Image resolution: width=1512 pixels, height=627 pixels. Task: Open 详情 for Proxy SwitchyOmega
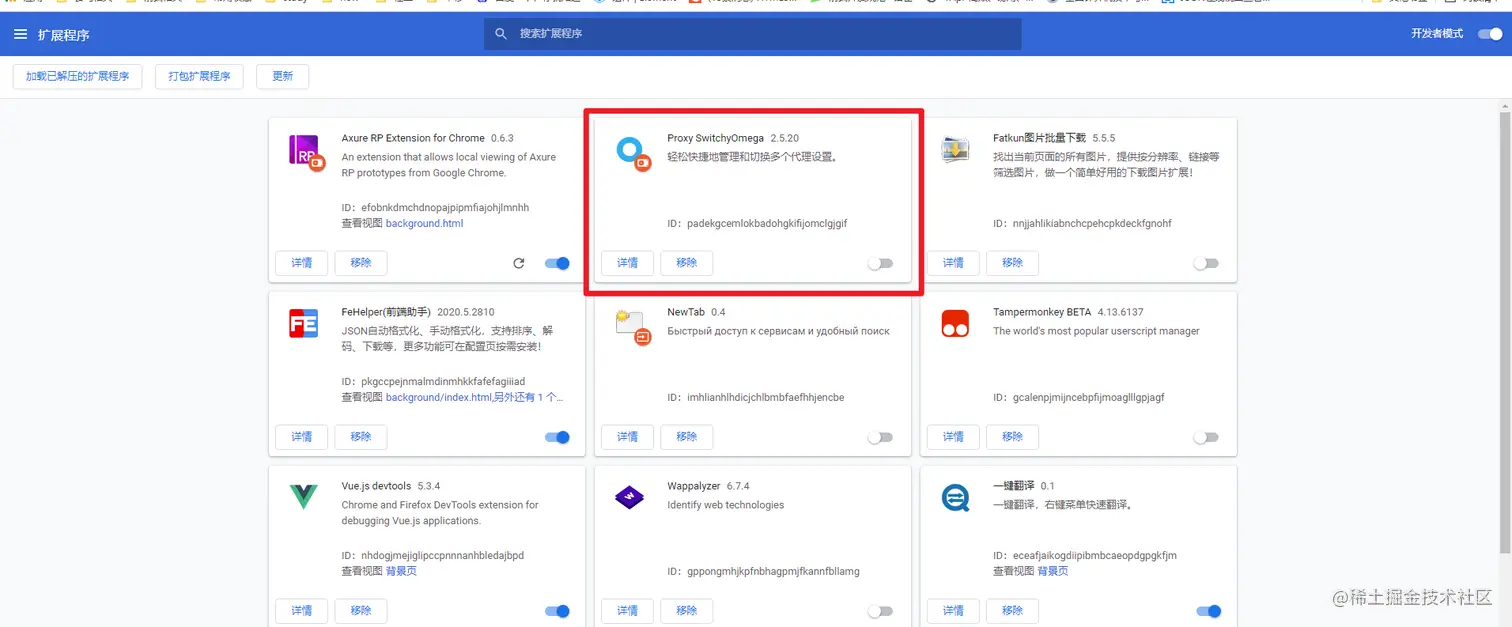627,263
